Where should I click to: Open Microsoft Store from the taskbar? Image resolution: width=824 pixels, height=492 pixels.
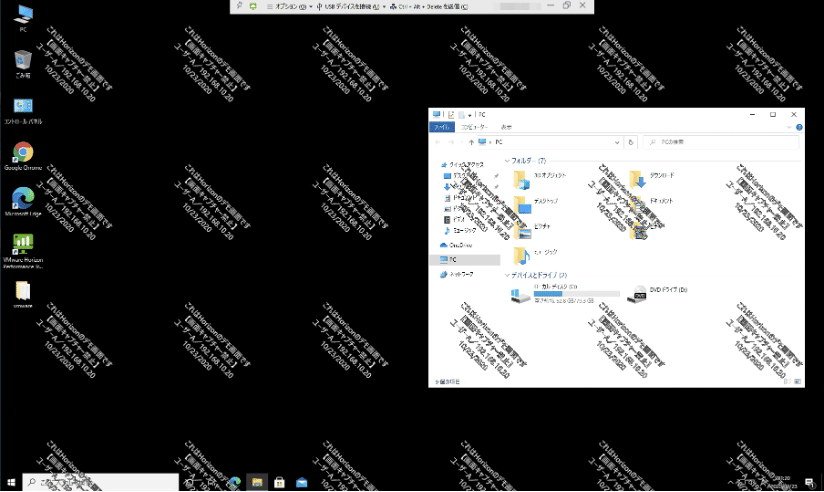pyautogui.click(x=279, y=482)
